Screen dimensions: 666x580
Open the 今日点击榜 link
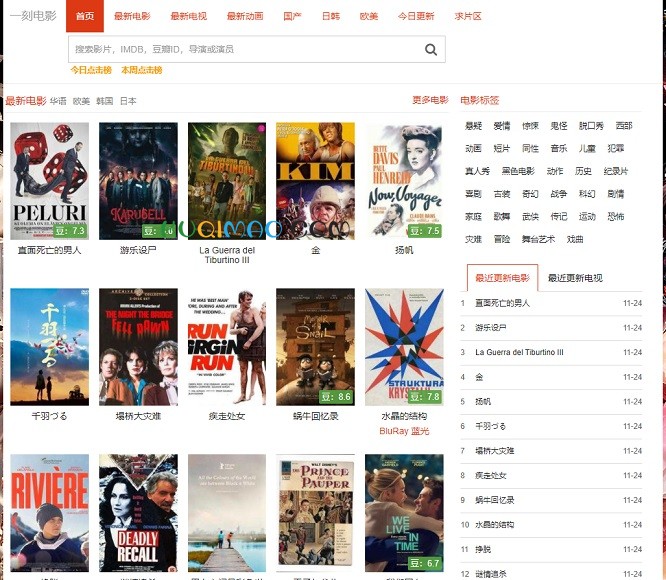coord(91,70)
